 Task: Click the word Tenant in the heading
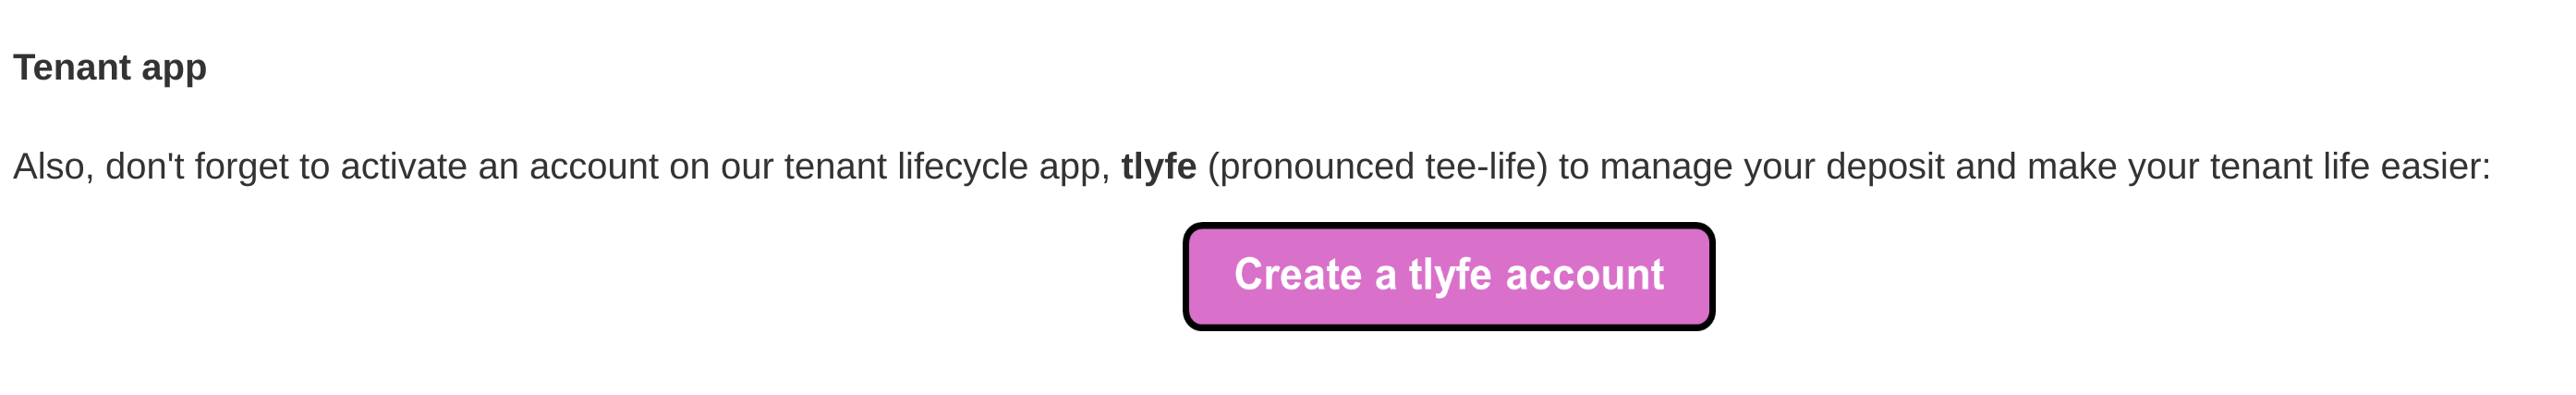(x=72, y=67)
